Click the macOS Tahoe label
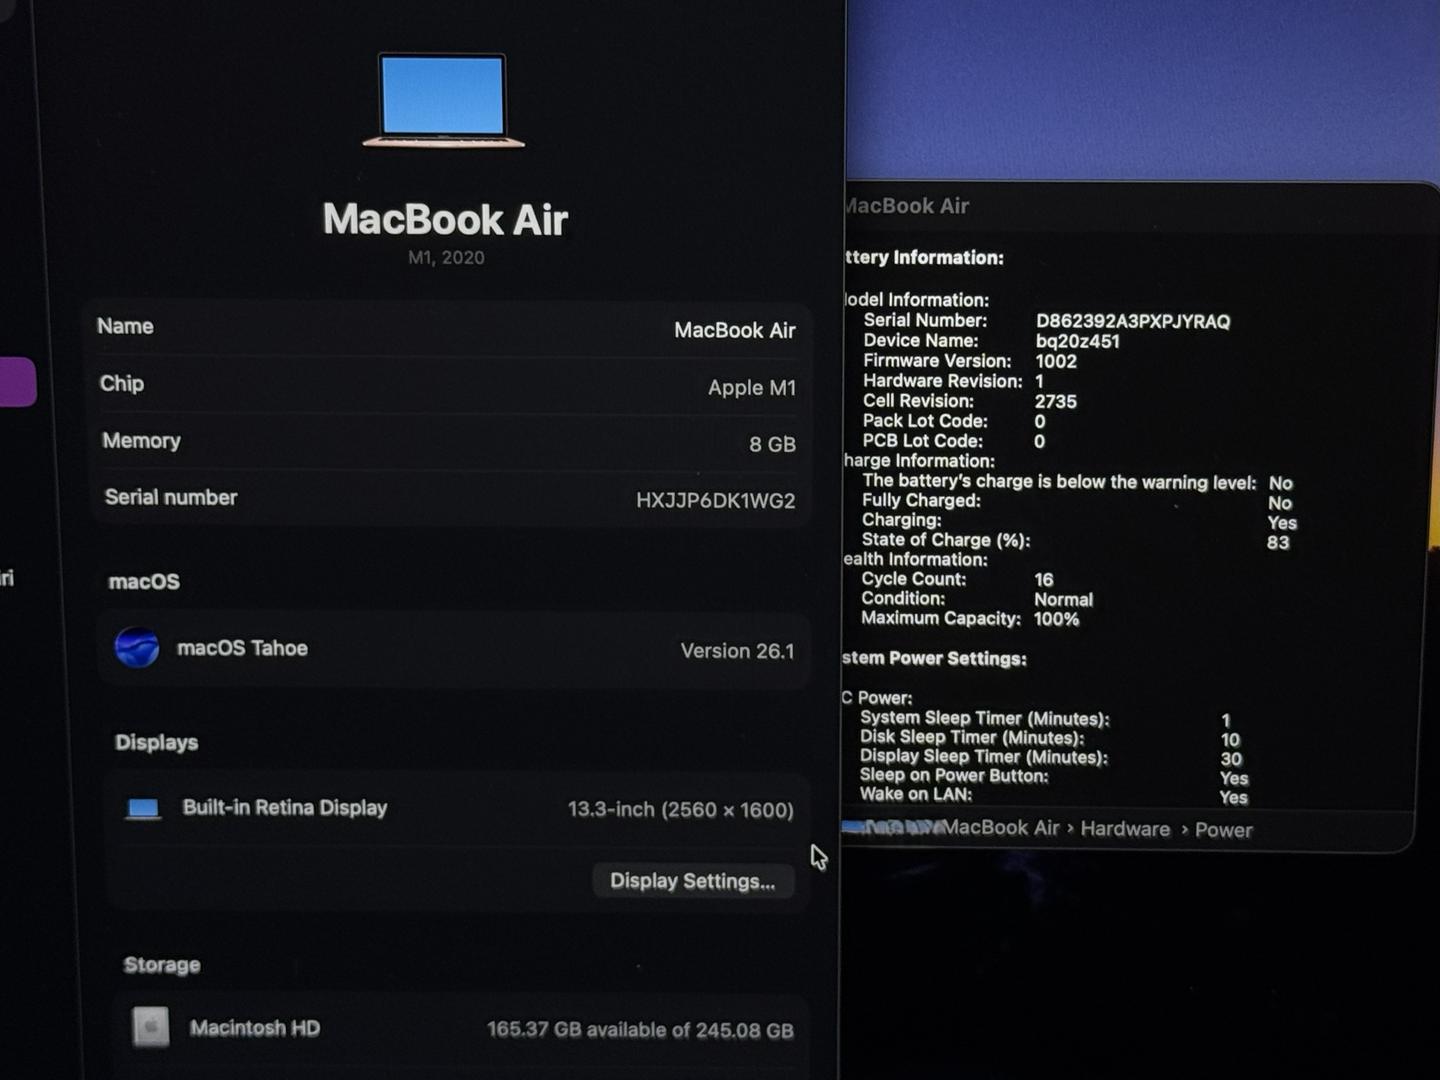The image size is (1440, 1080). pos(242,648)
